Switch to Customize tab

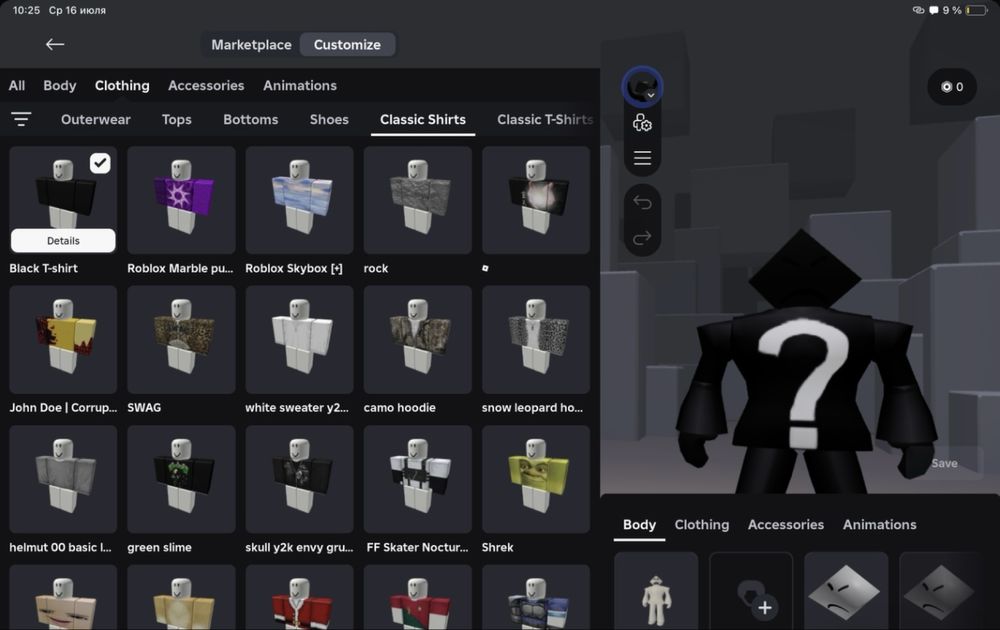pos(347,45)
